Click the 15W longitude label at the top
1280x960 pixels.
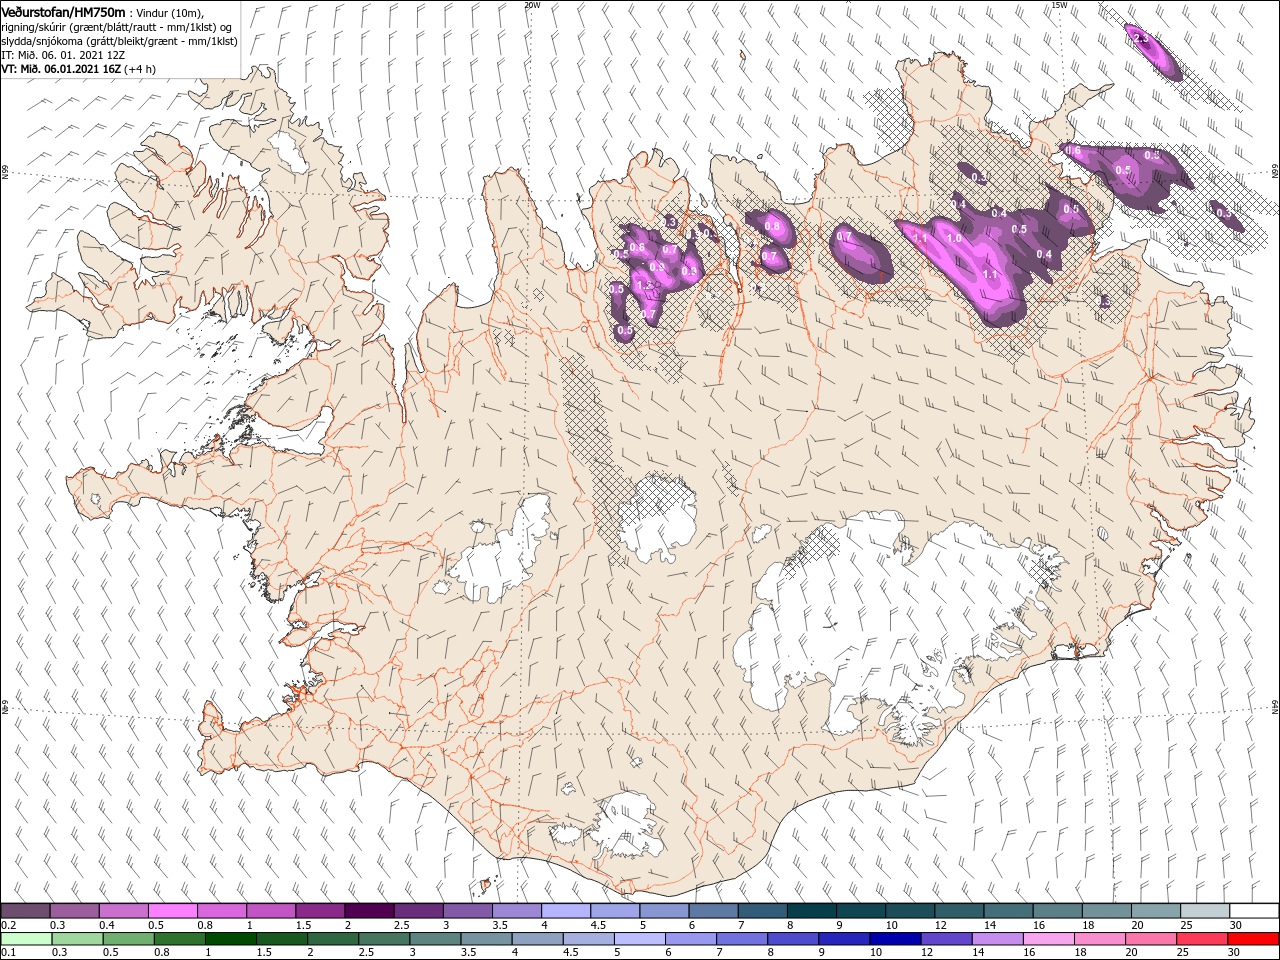(1059, 5)
